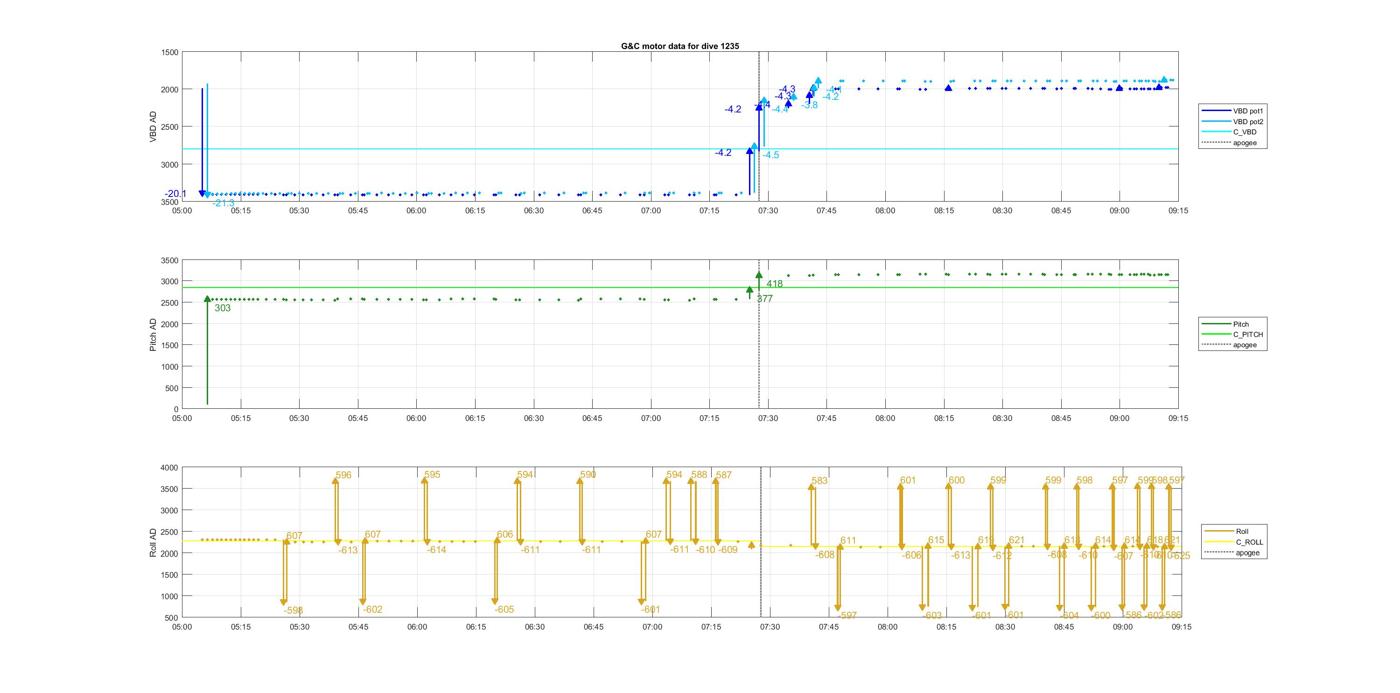Click the 'Pitch AD' y-axis label
1400x693 pixels.
click(x=154, y=334)
